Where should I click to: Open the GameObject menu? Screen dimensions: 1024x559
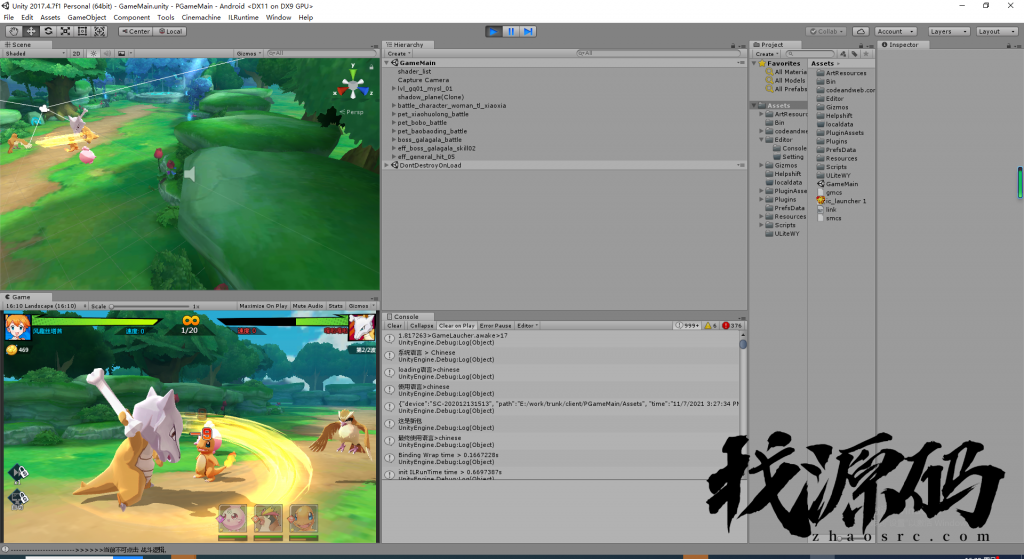87,18
